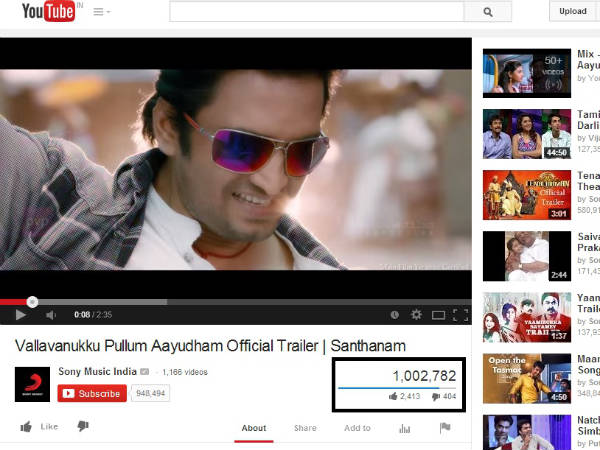This screenshot has width=600, height=450.
Task: Mute the video volume speaker icon
Action: (x=51, y=315)
